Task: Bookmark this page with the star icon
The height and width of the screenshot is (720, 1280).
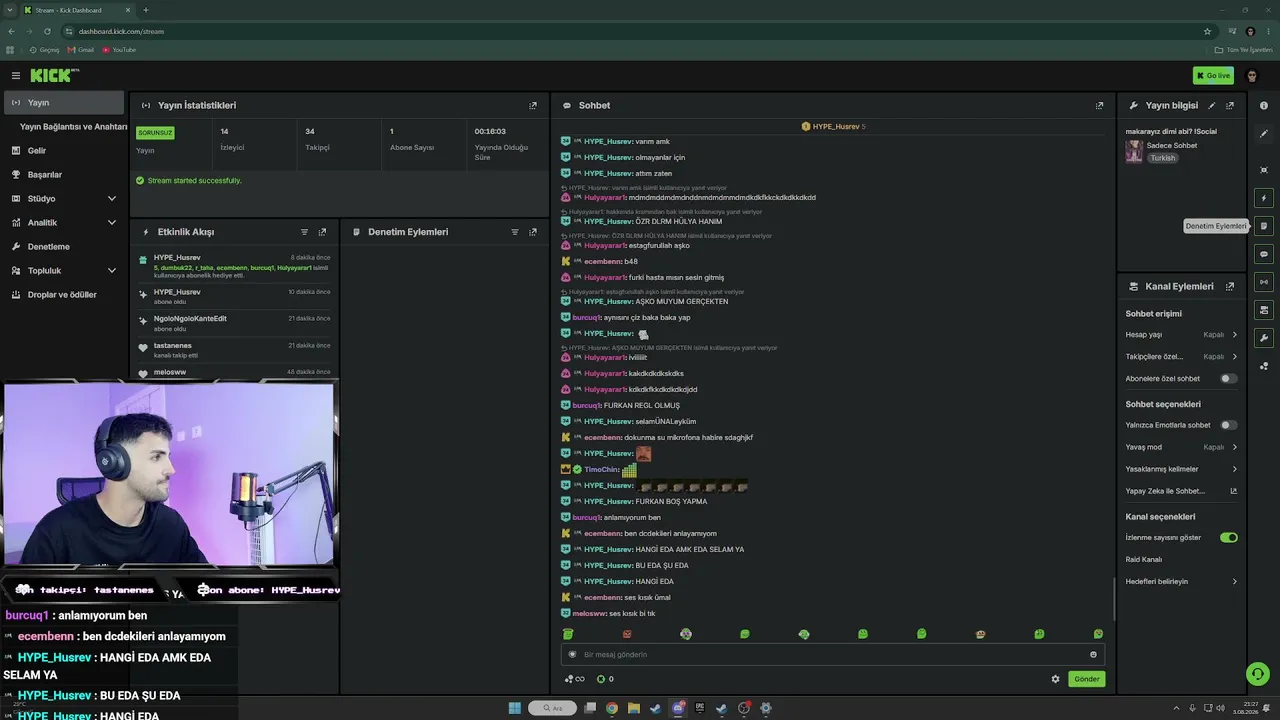Action: click(x=1207, y=31)
